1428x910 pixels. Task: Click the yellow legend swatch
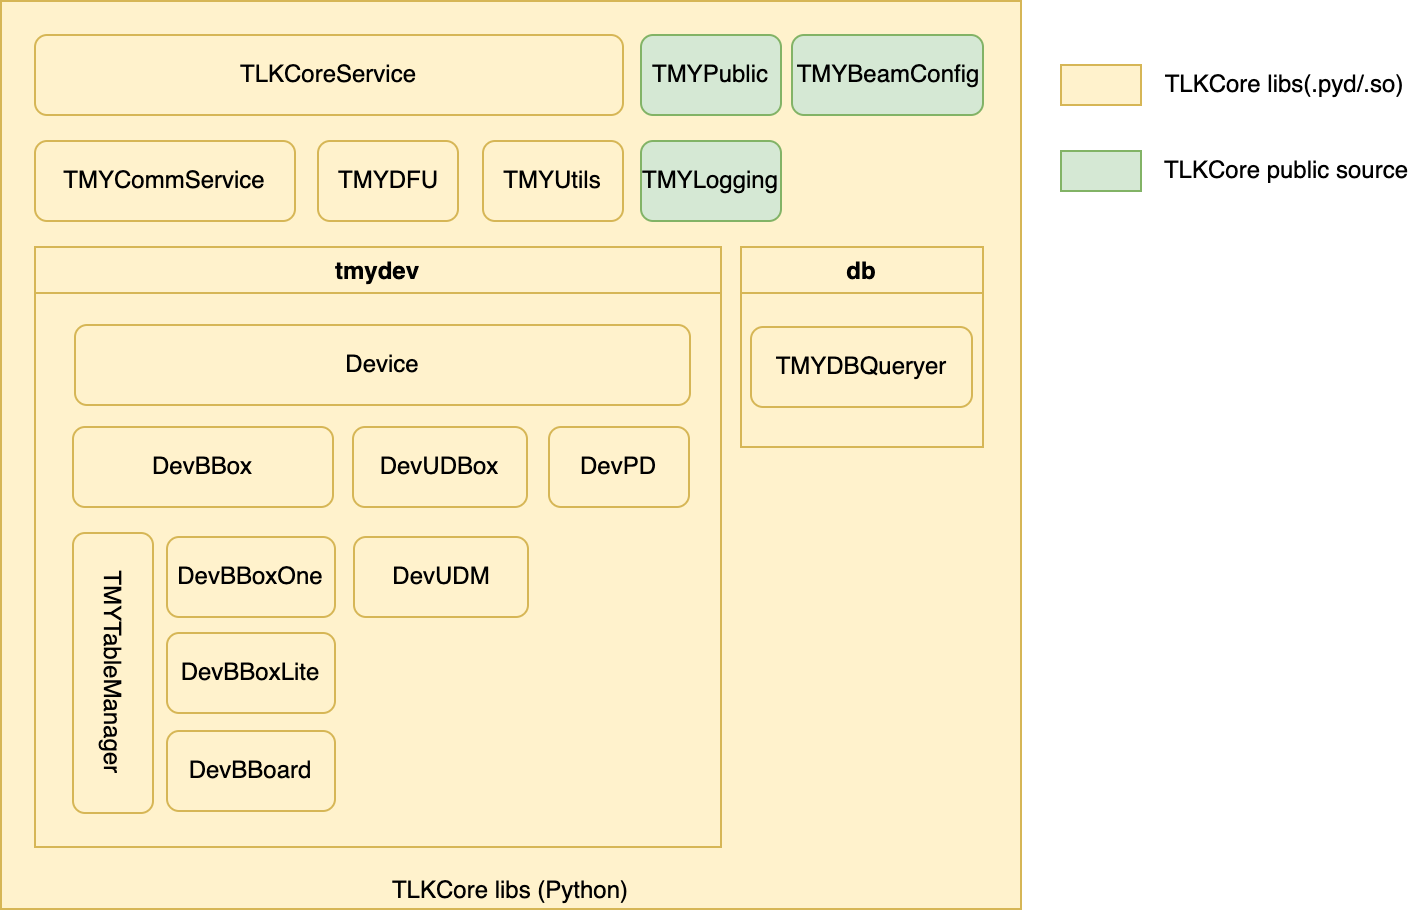coord(1101,85)
